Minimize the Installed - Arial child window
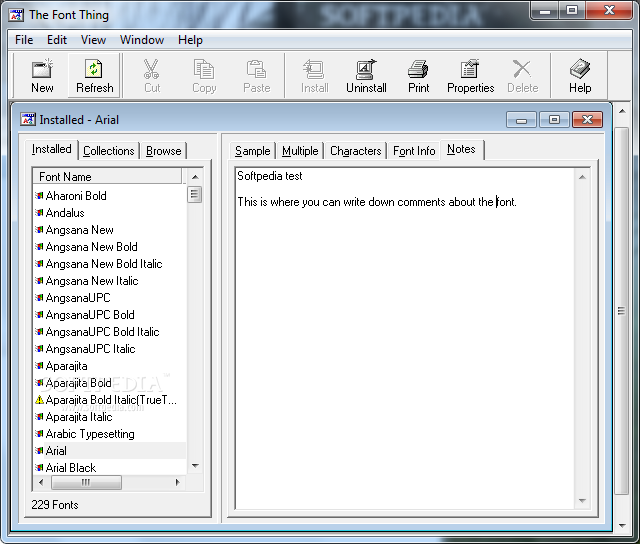 pyautogui.click(x=521, y=120)
